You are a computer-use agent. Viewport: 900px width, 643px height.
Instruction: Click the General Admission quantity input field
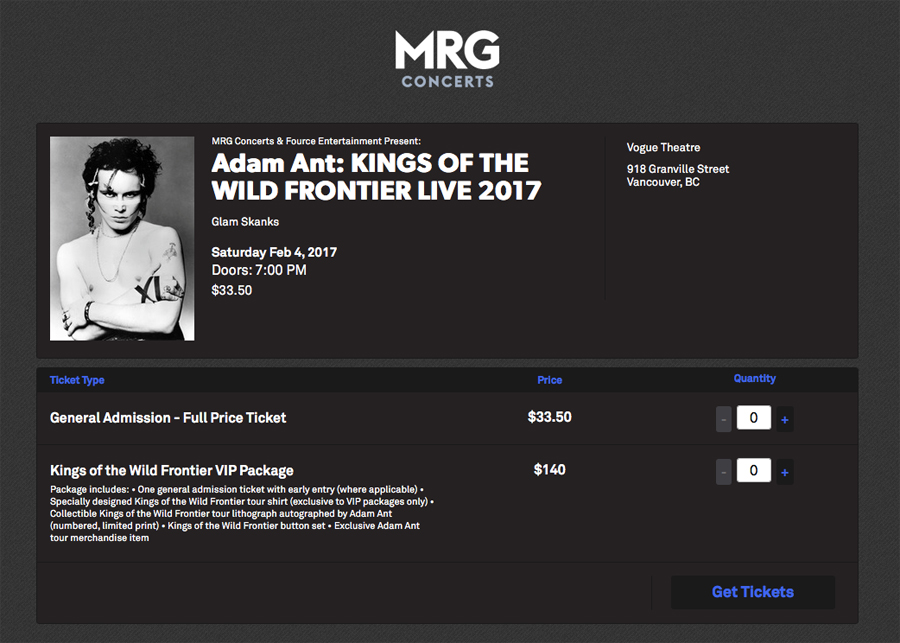coord(754,419)
